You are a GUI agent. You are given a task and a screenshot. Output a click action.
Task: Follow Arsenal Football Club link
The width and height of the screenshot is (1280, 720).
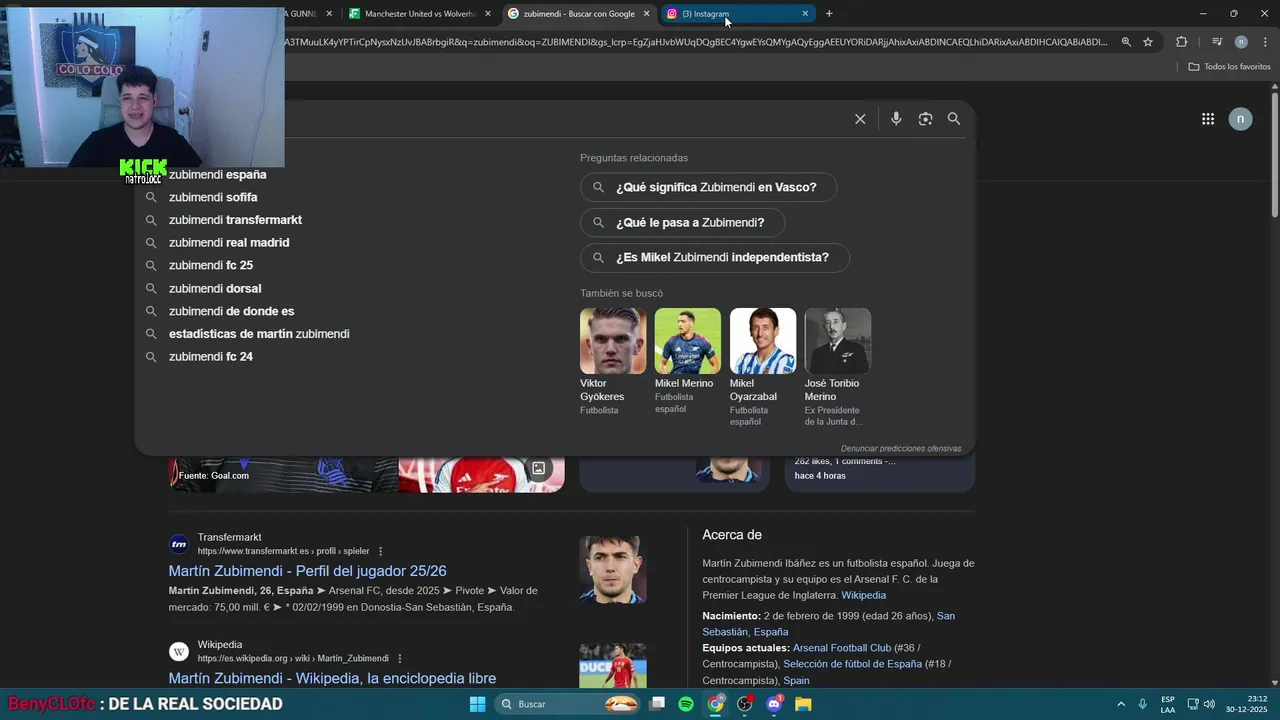click(x=841, y=648)
